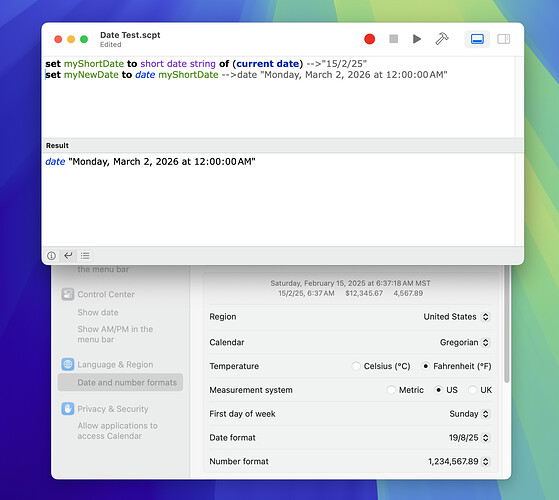Select the Celsius temperature option
Image resolution: width=559 pixels, height=500 pixels.
[356, 366]
